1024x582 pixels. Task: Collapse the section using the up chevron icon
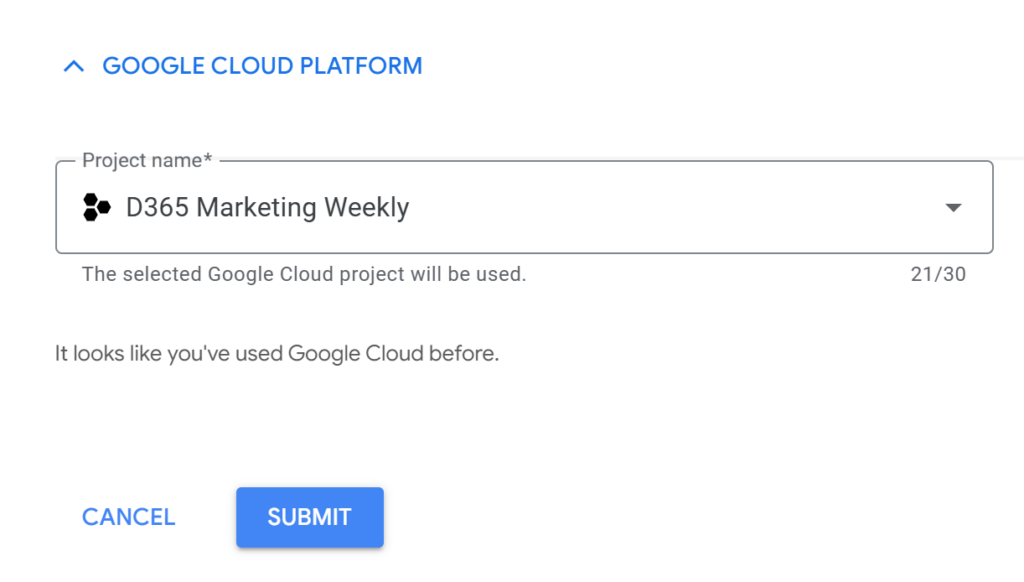(x=73, y=67)
